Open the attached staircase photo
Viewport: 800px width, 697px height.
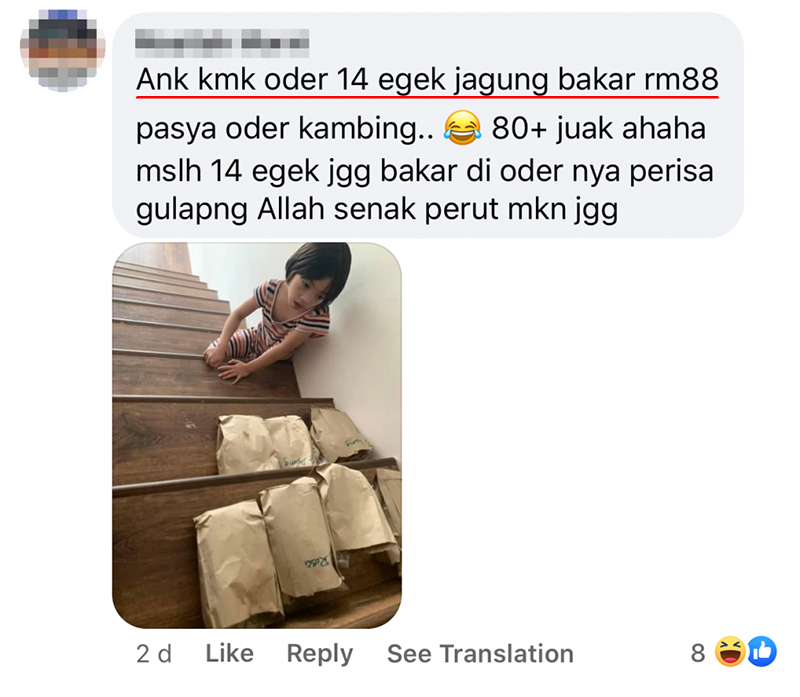(x=257, y=435)
